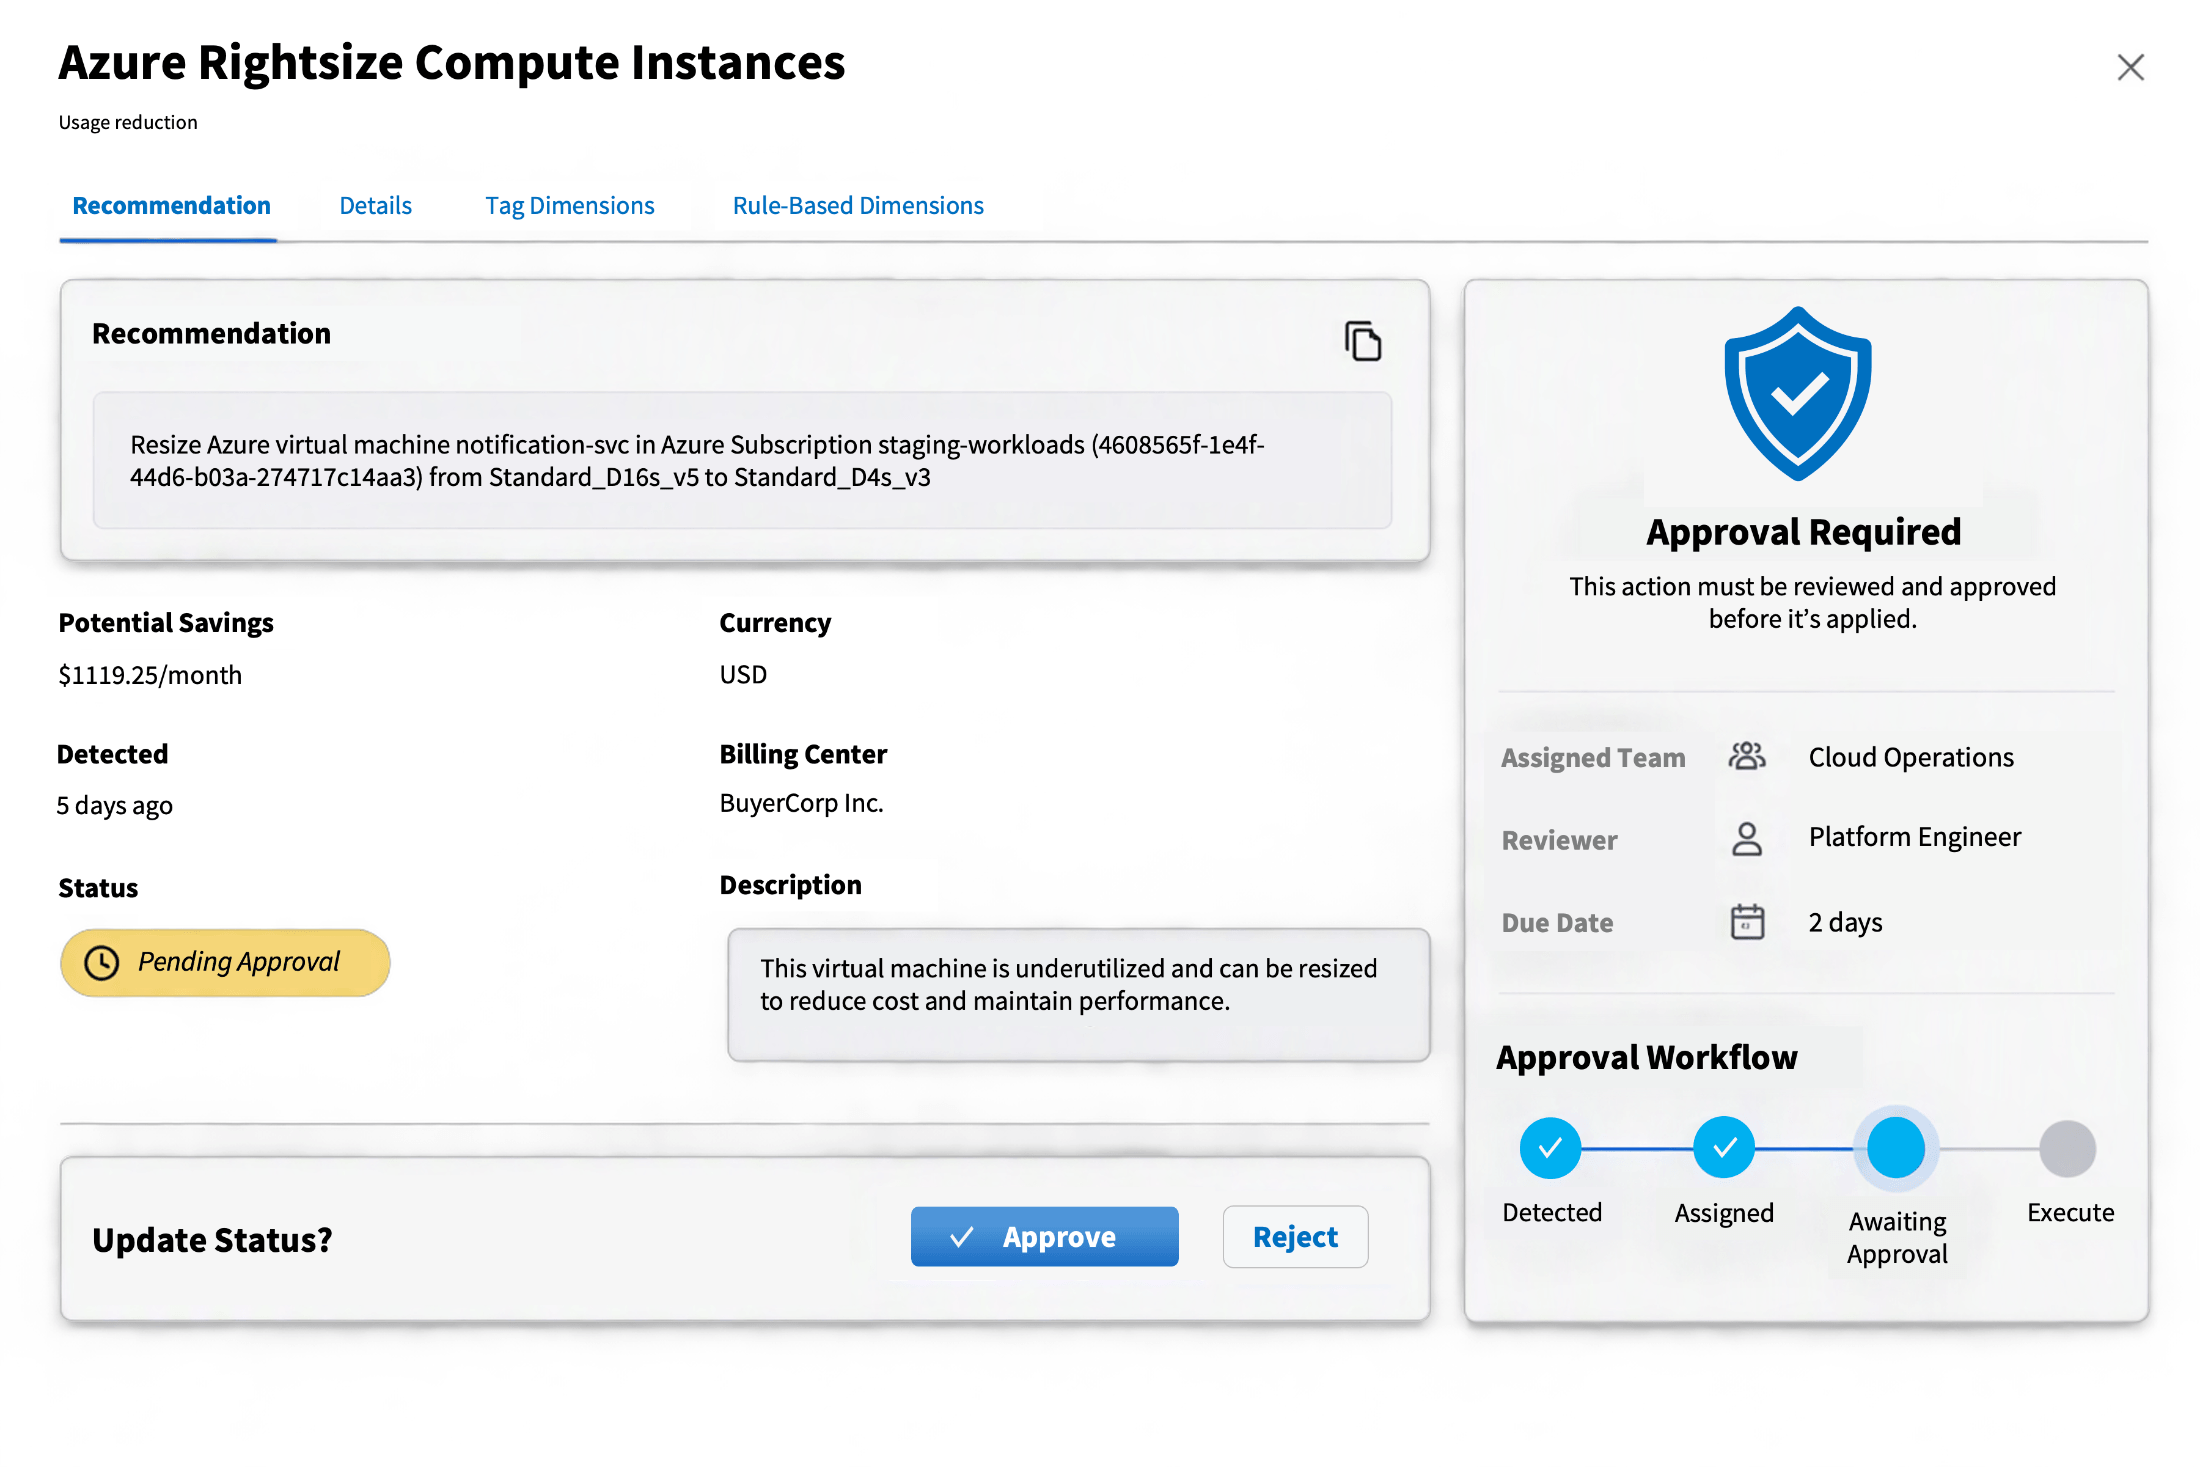
Task: Click the Approval Required heading
Action: point(1803,532)
